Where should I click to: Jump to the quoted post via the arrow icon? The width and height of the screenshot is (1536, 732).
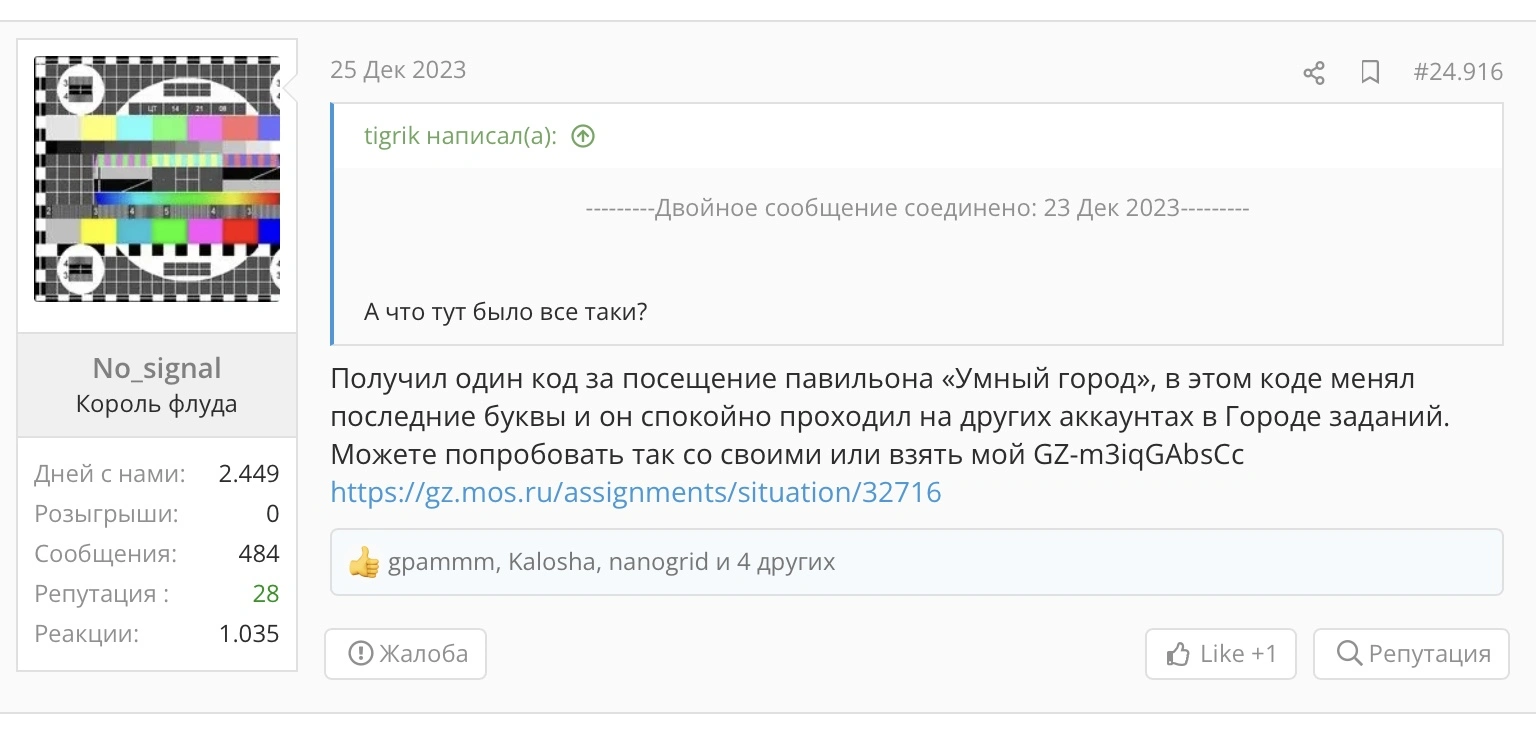[583, 136]
